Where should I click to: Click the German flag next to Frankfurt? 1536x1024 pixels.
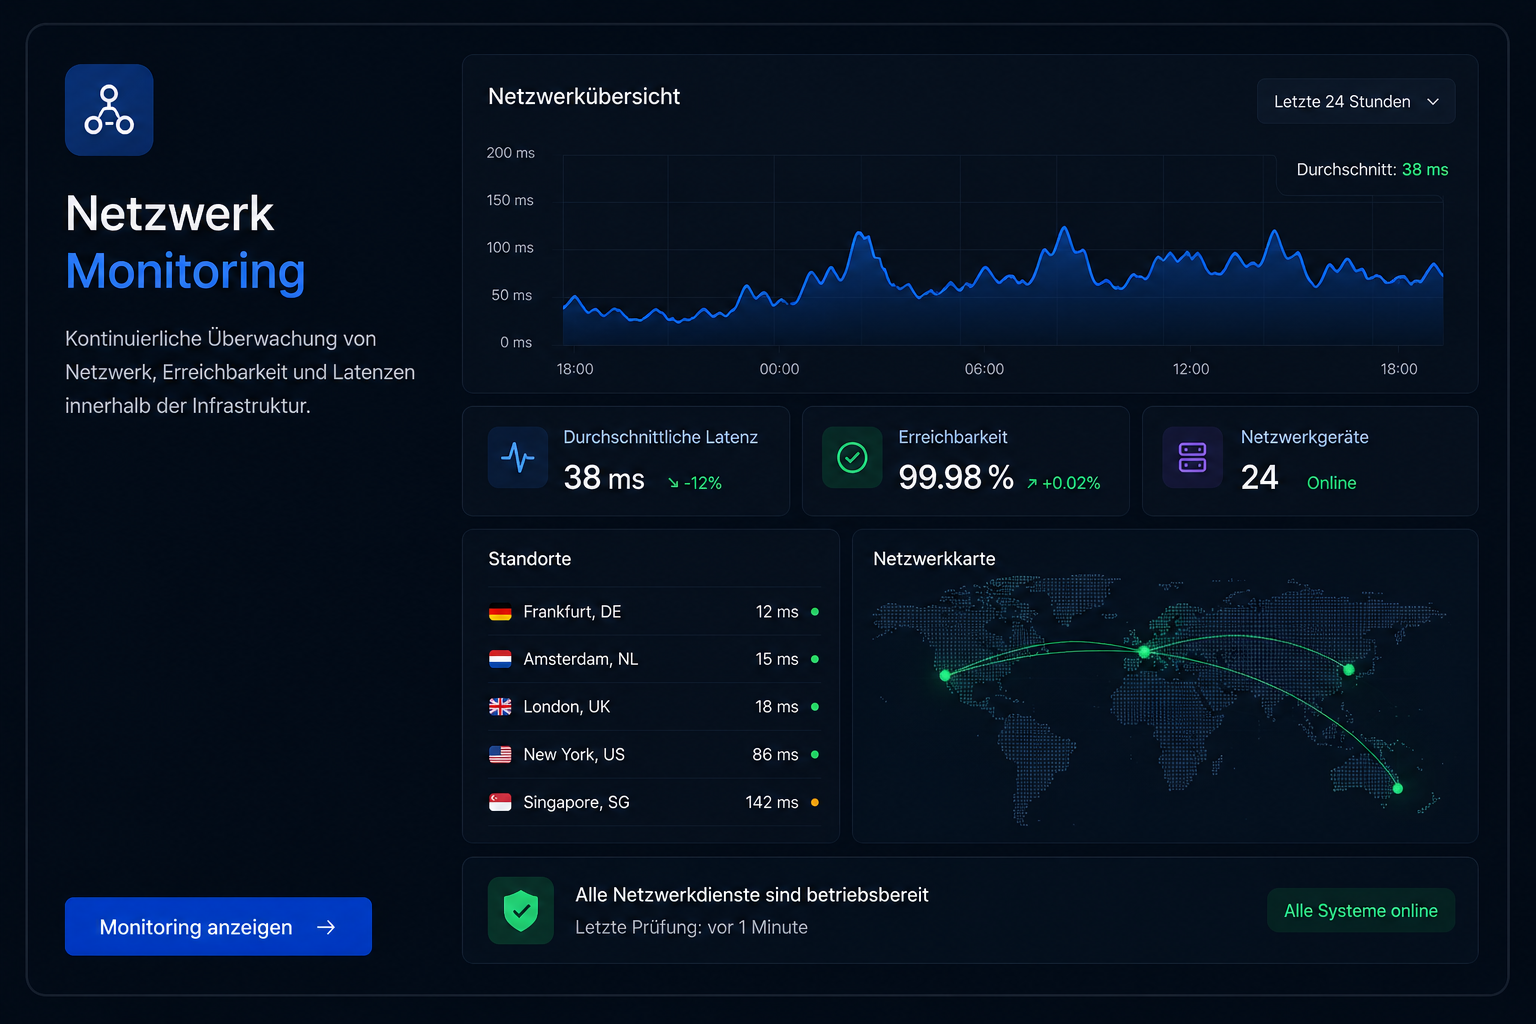(x=500, y=612)
